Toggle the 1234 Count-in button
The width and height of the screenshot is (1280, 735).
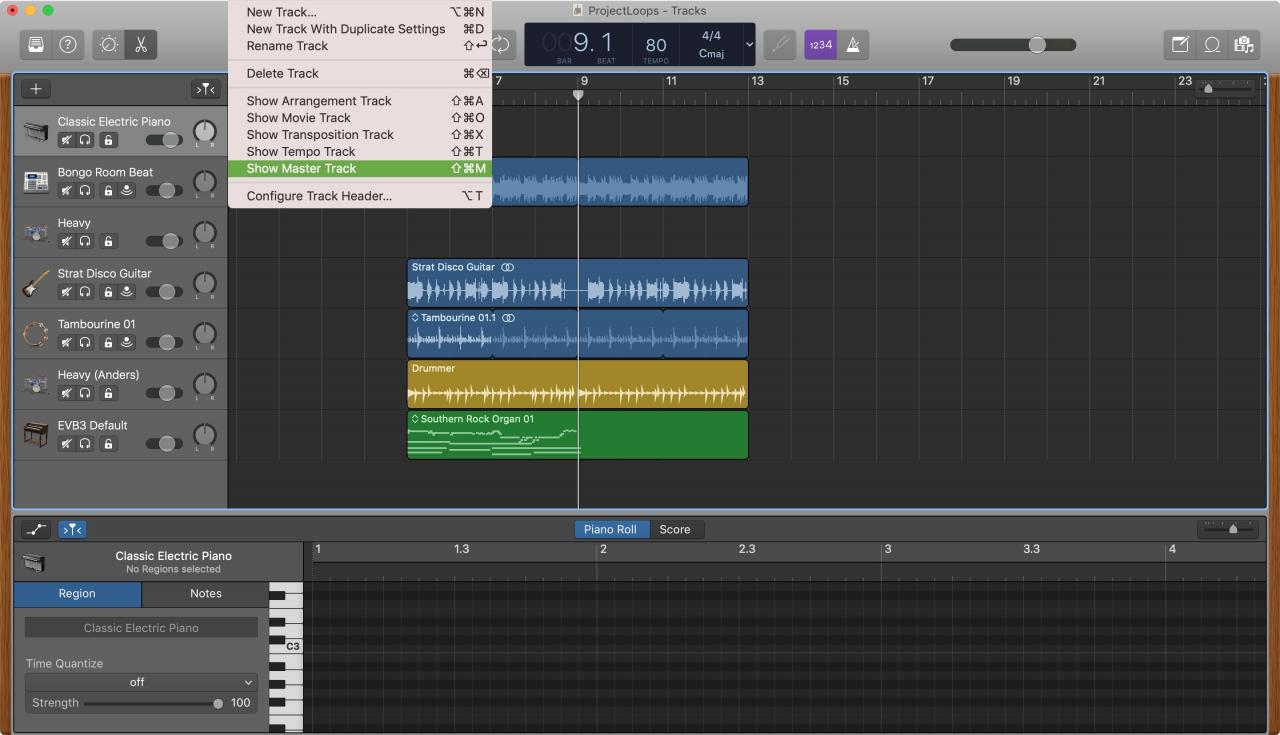point(820,45)
